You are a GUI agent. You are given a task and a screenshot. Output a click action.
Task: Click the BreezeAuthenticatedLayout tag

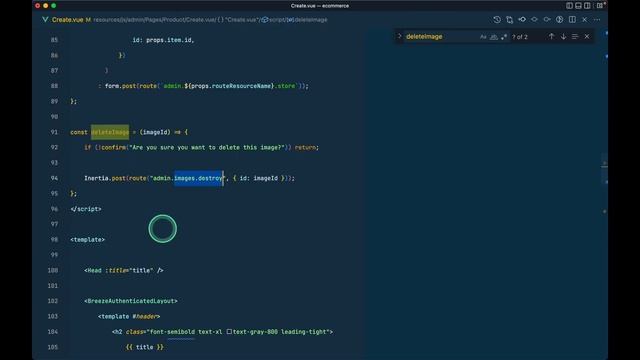pos(131,301)
